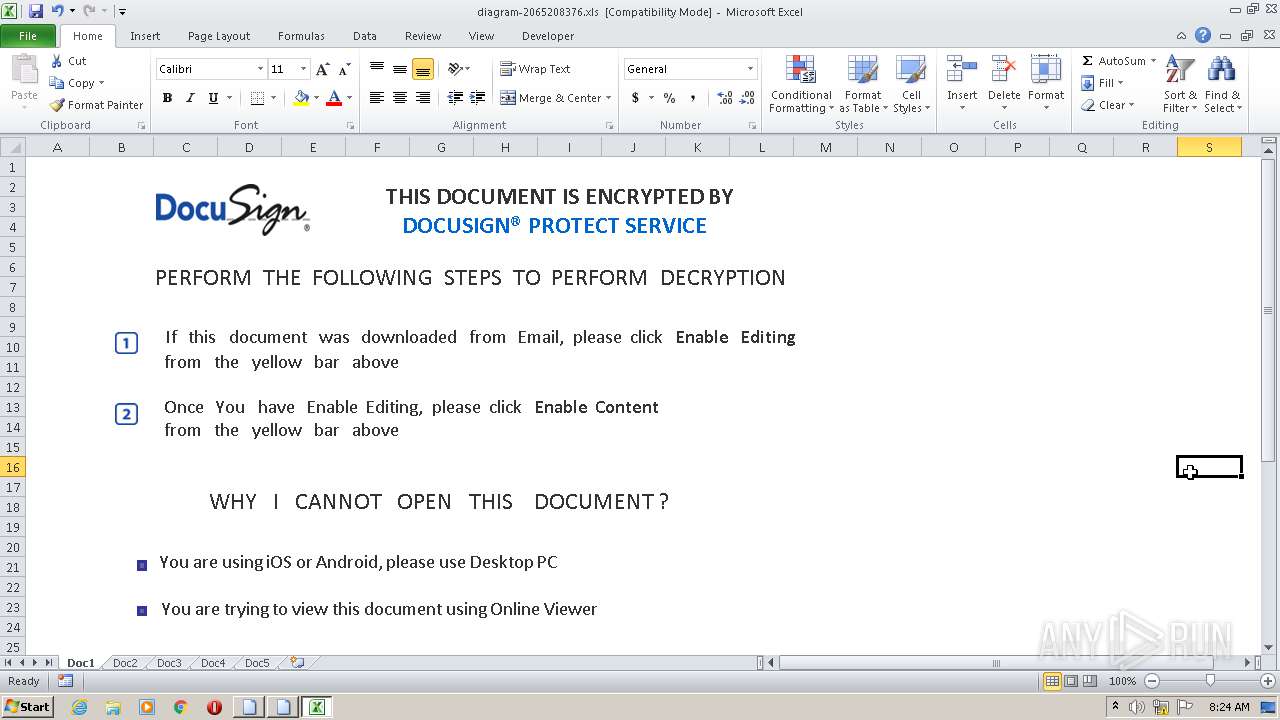Switch to the Formulas tab
Viewport: 1280px width, 720px height.
301,36
